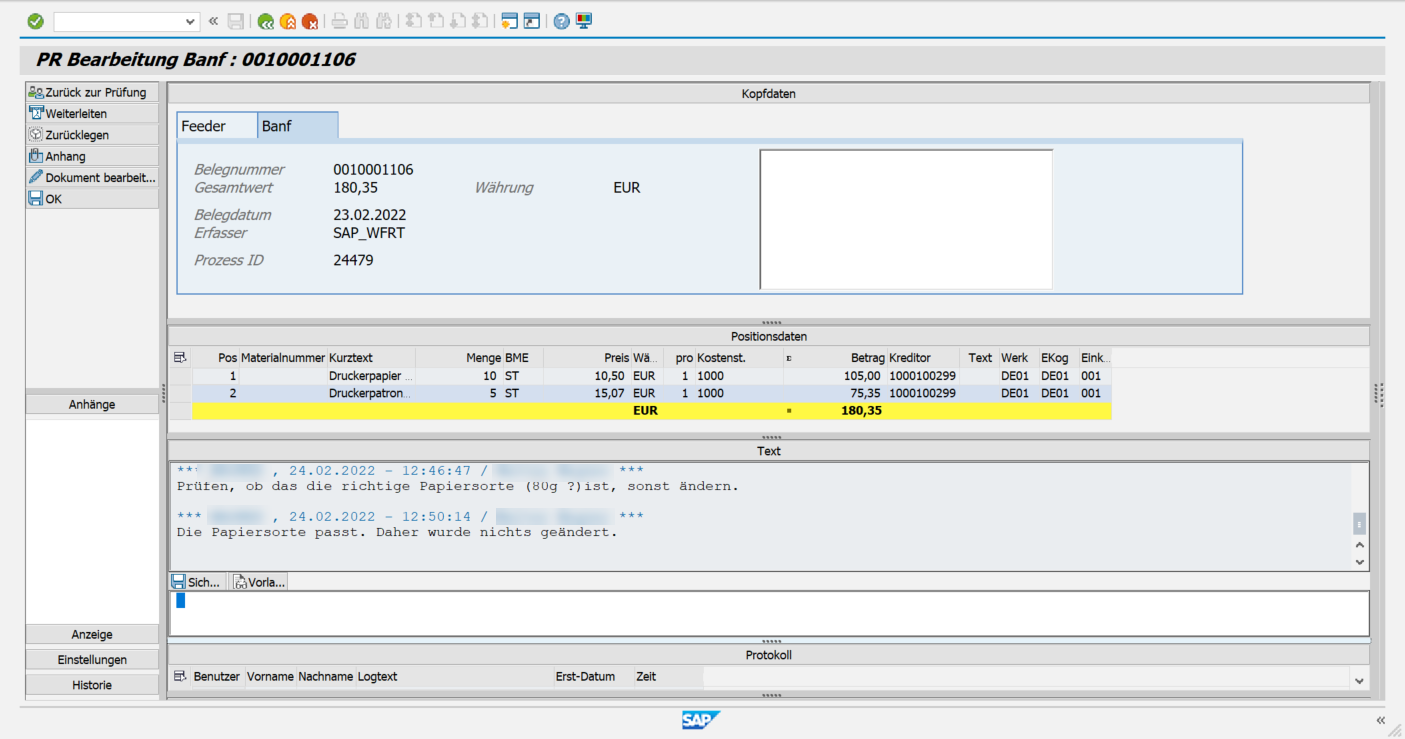Click inside the note entry field below Sich...

(x=700, y=612)
